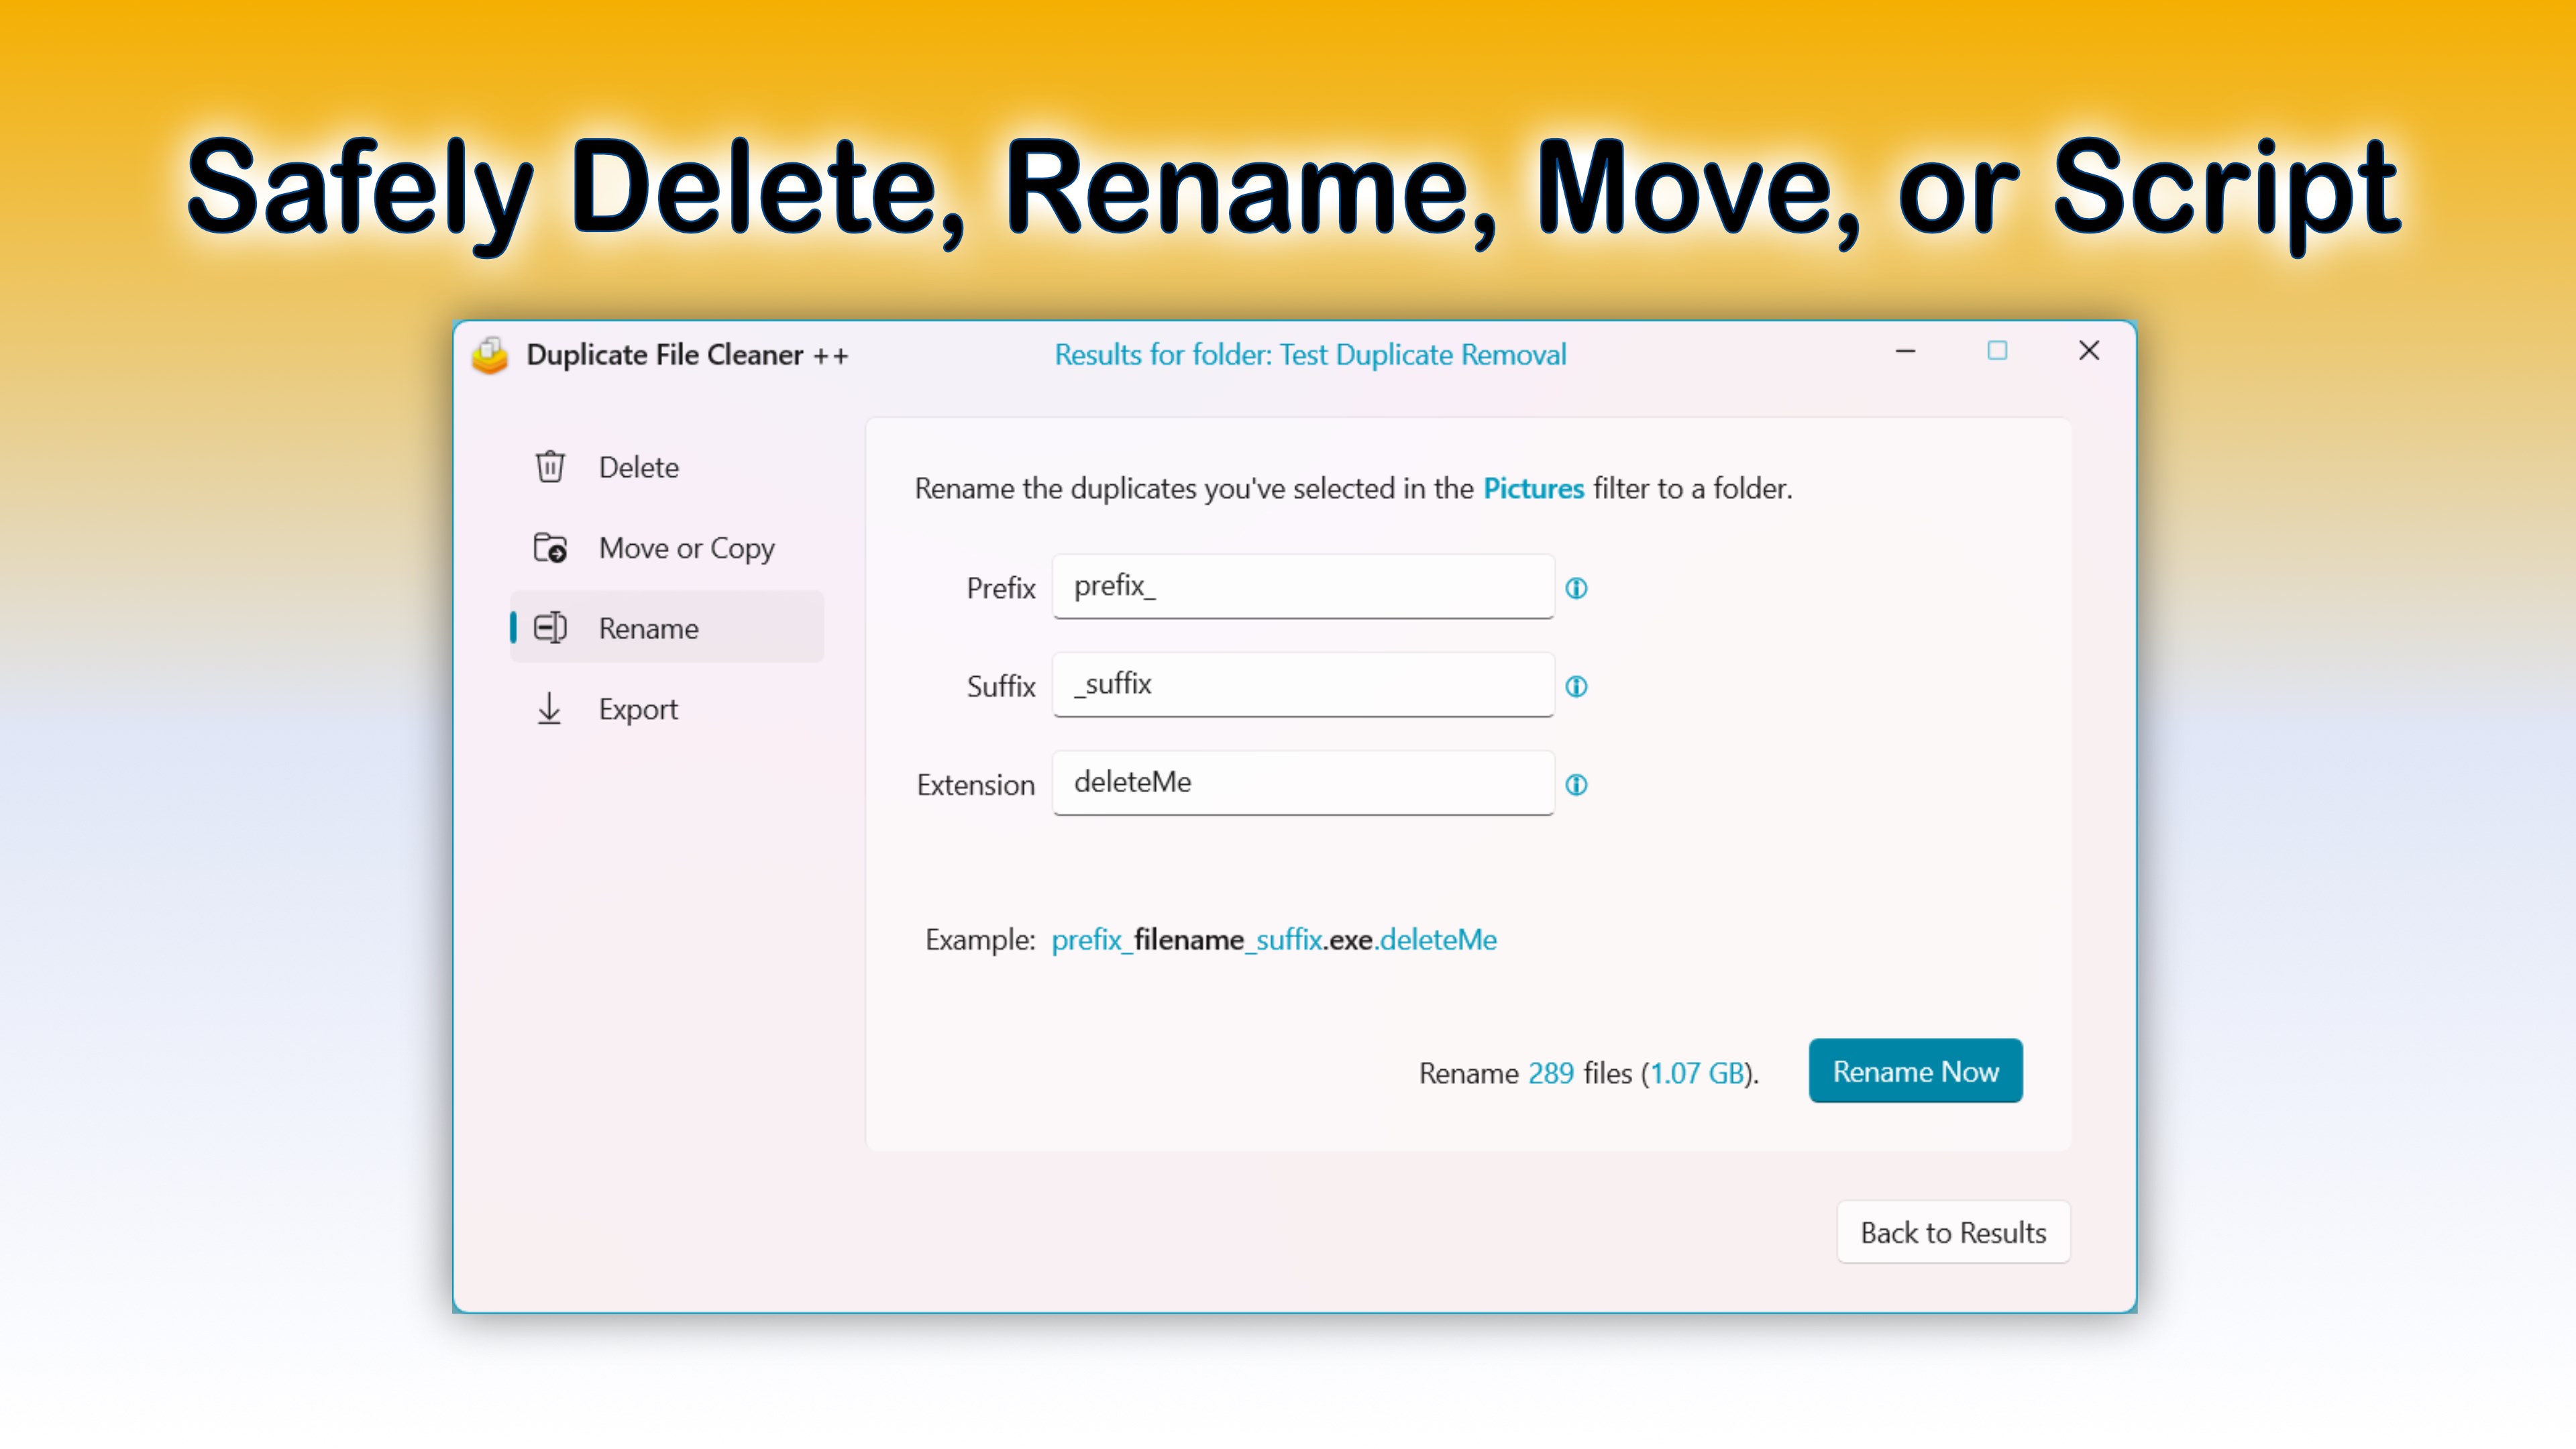Focus the Prefix text field
This screenshot has width=2576, height=1449.
pos(1302,586)
